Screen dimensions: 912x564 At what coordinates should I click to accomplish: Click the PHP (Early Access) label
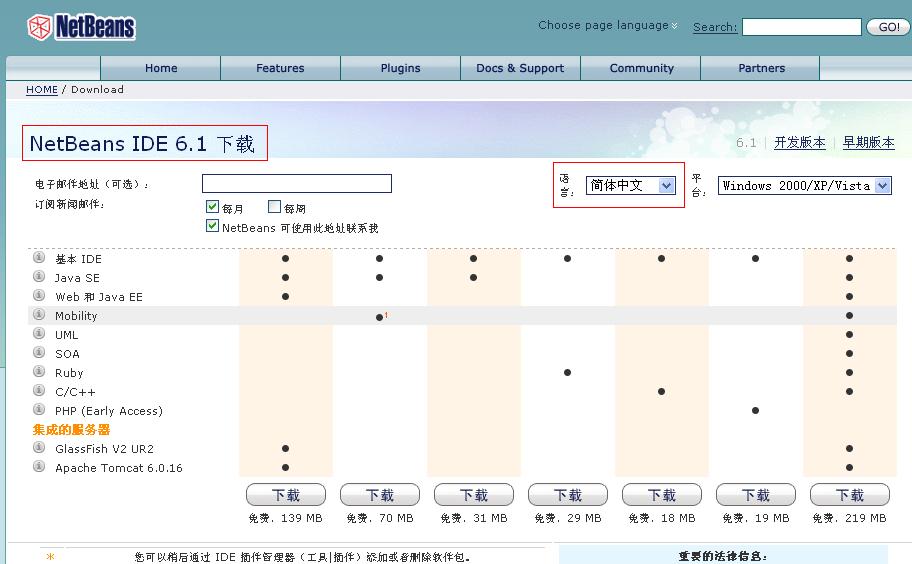pyautogui.click(x=109, y=411)
